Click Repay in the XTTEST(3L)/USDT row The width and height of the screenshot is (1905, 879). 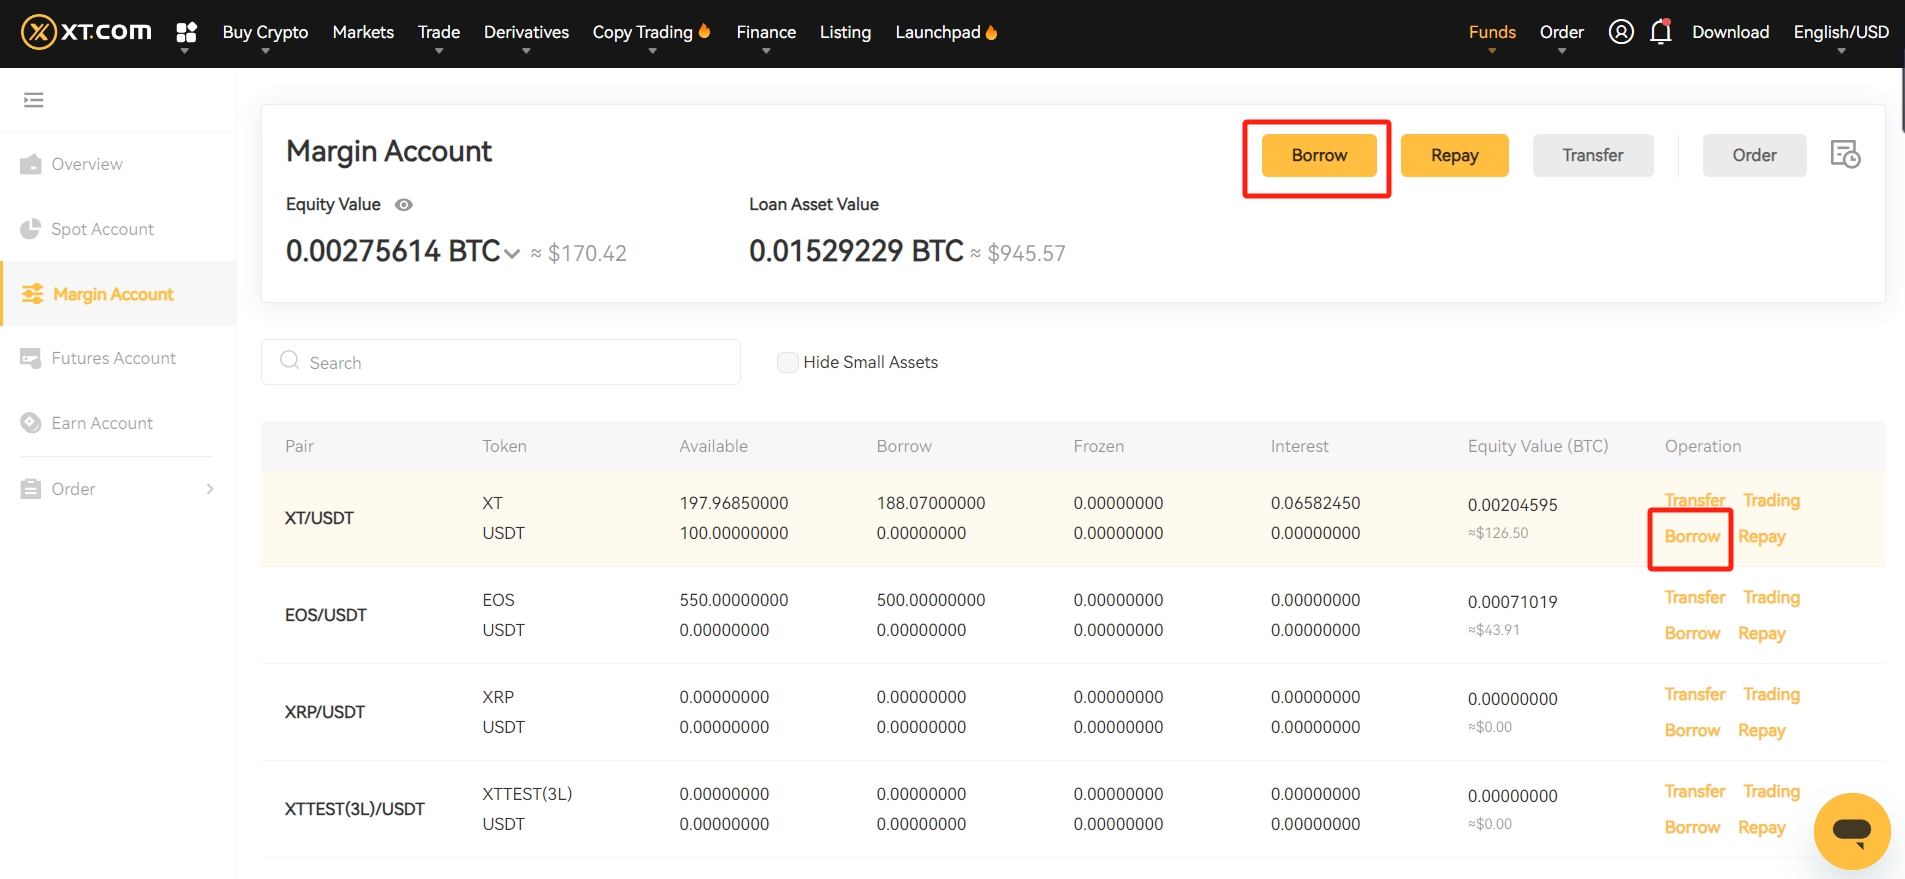pyautogui.click(x=1761, y=827)
